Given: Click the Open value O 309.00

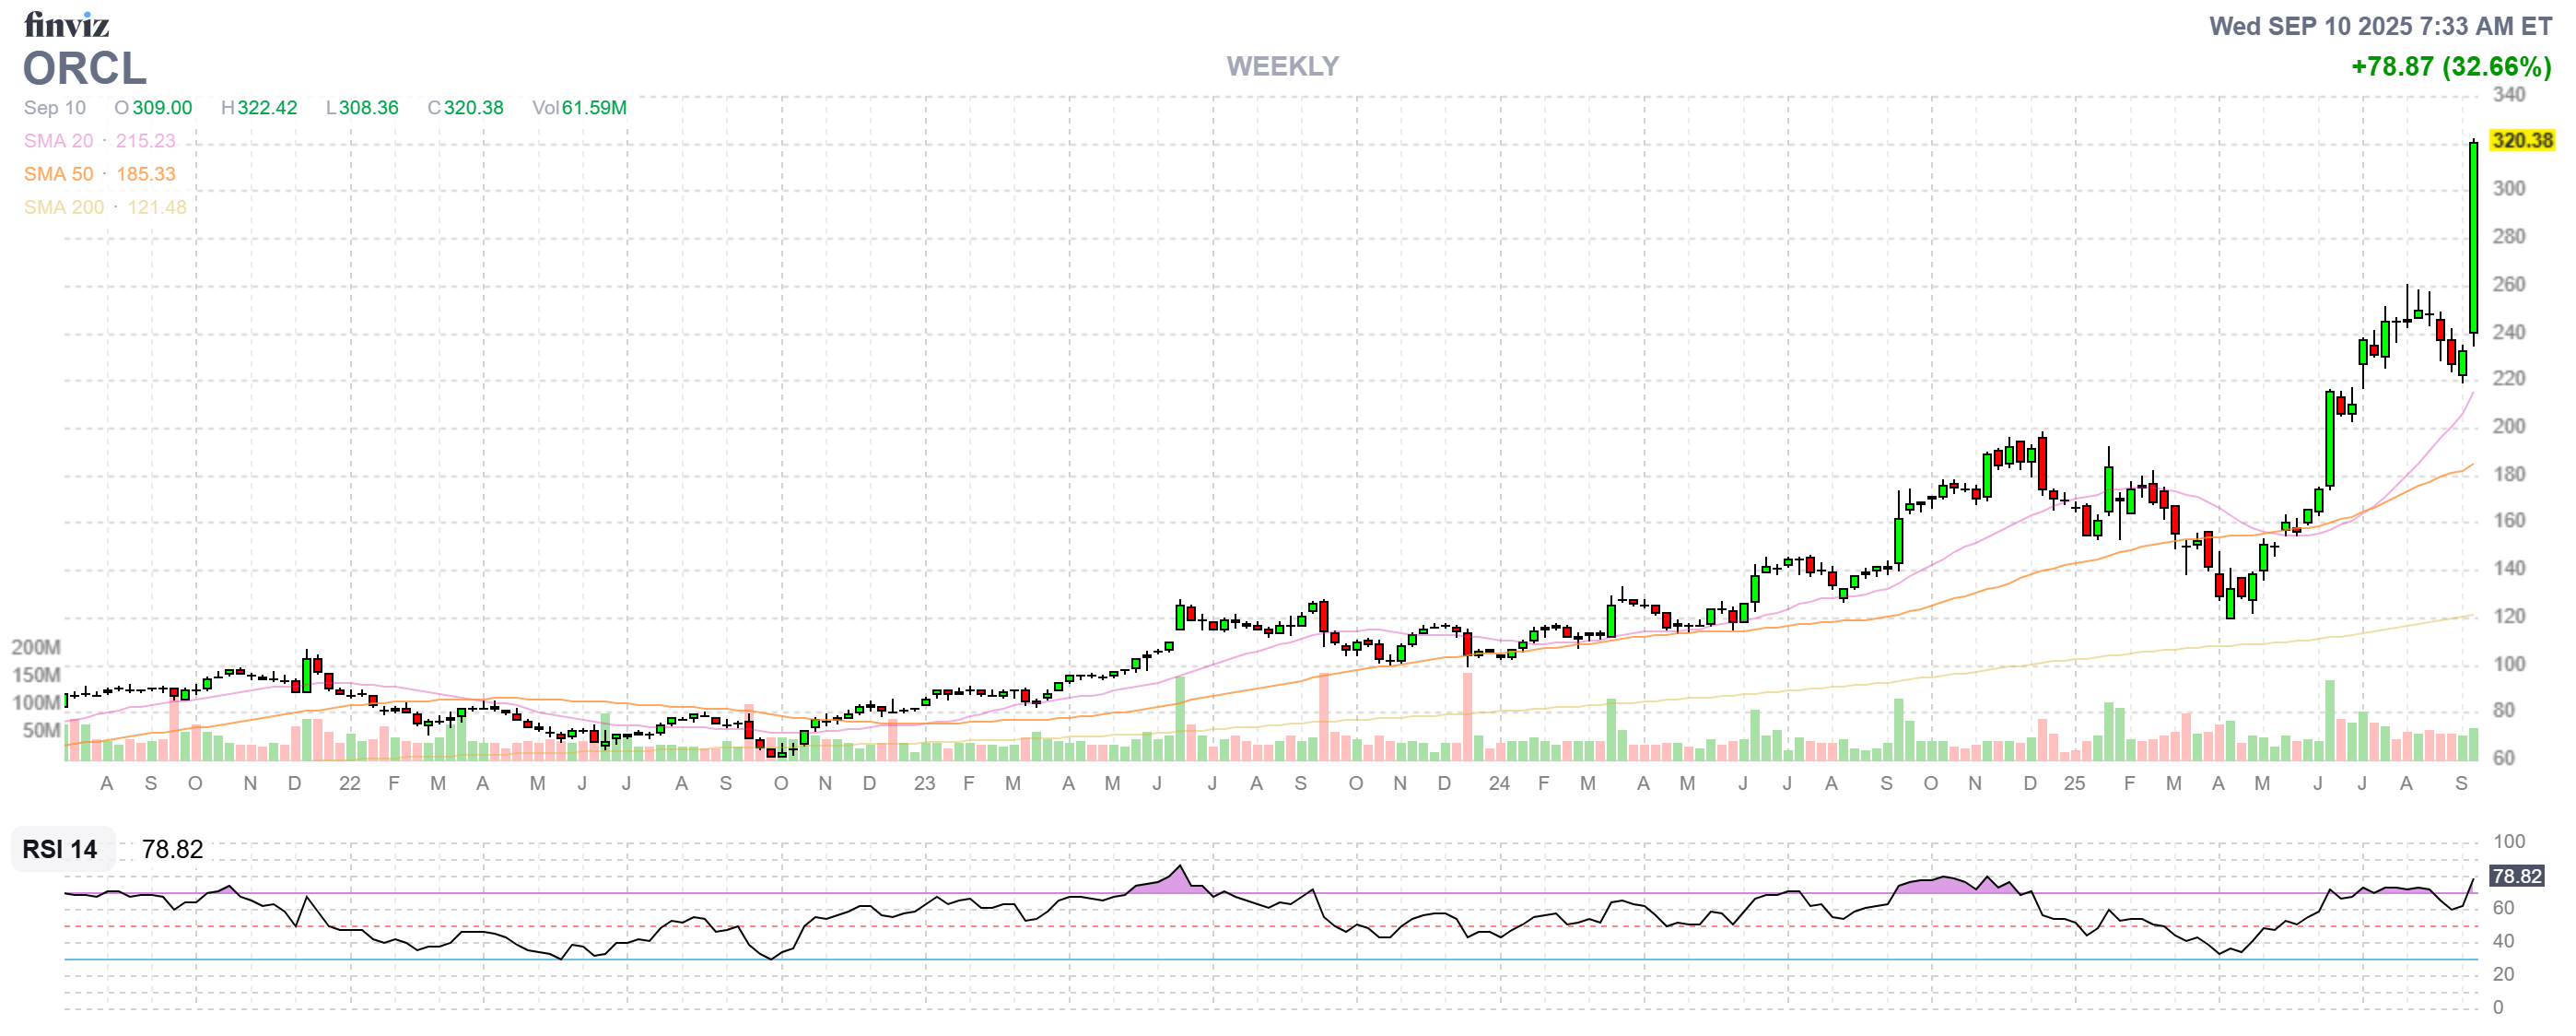Looking at the screenshot, I should [155, 108].
